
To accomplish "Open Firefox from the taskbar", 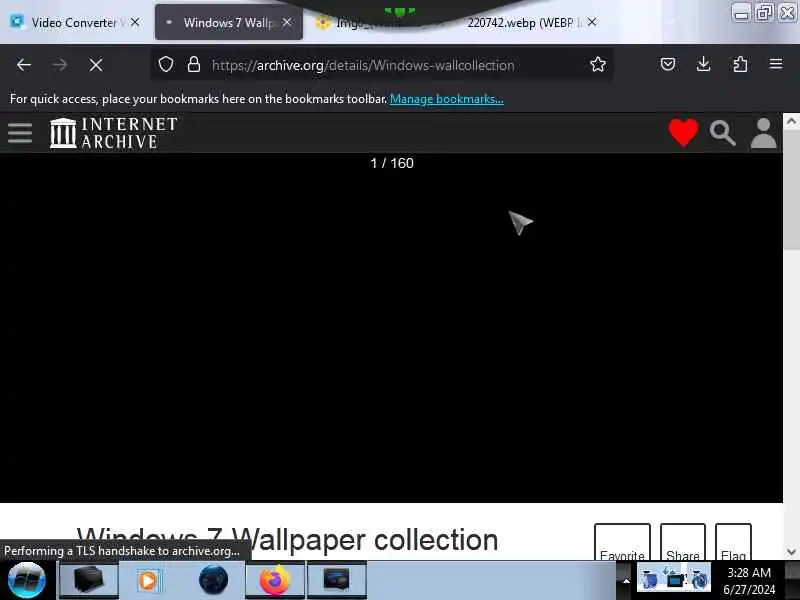I will (275, 580).
